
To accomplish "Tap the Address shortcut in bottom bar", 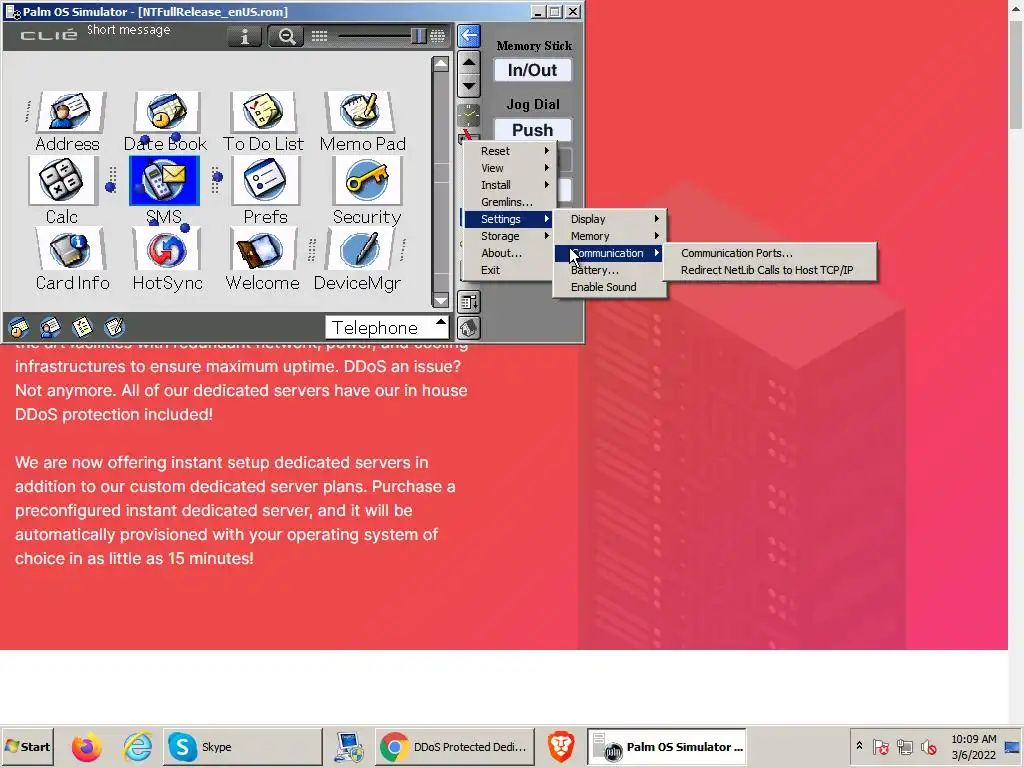I will [50, 327].
